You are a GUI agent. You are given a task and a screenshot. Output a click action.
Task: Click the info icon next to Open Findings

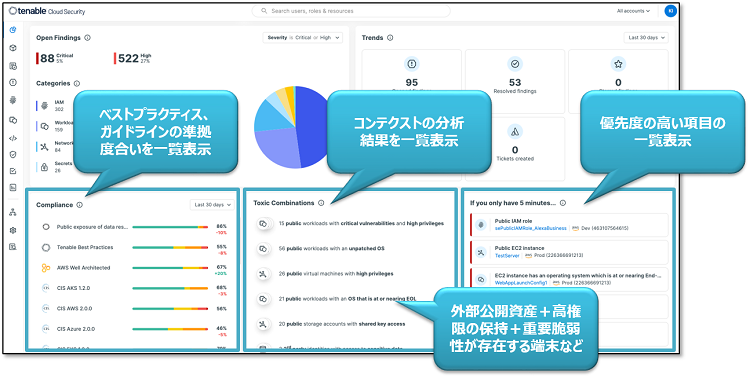pos(88,38)
